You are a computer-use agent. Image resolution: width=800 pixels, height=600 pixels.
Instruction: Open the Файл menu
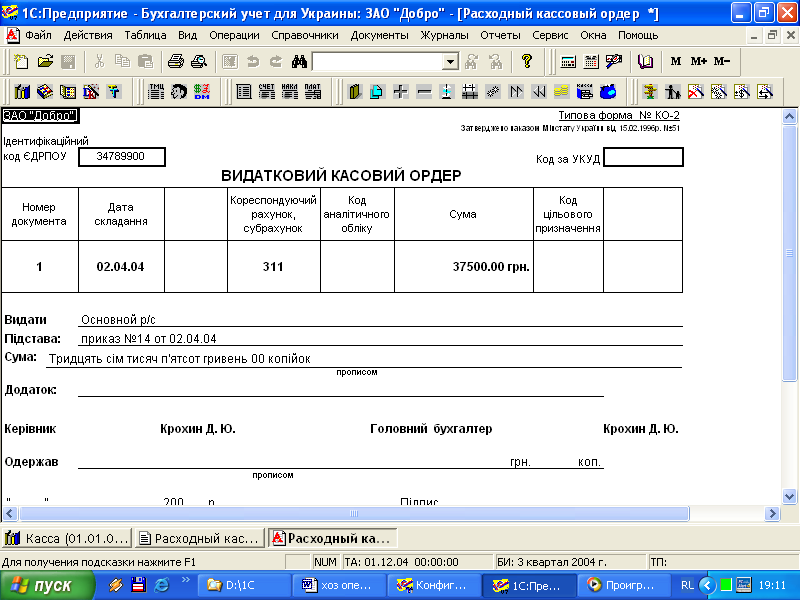pyautogui.click(x=38, y=36)
